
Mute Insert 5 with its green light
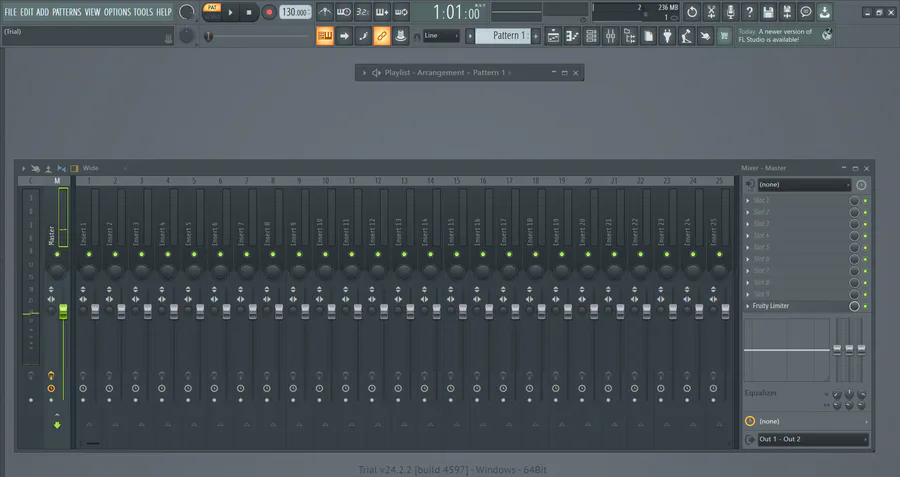click(x=194, y=254)
